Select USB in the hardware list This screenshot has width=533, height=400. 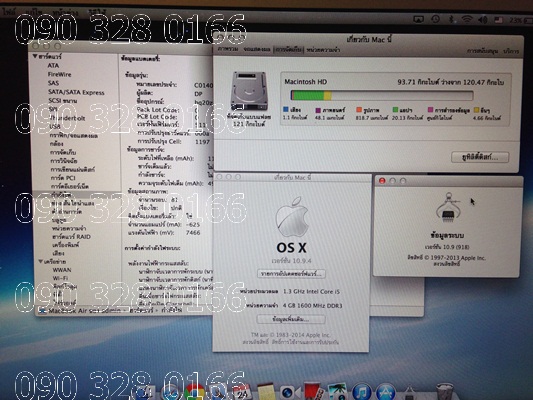pyautogui.click(x=55, y=126)
